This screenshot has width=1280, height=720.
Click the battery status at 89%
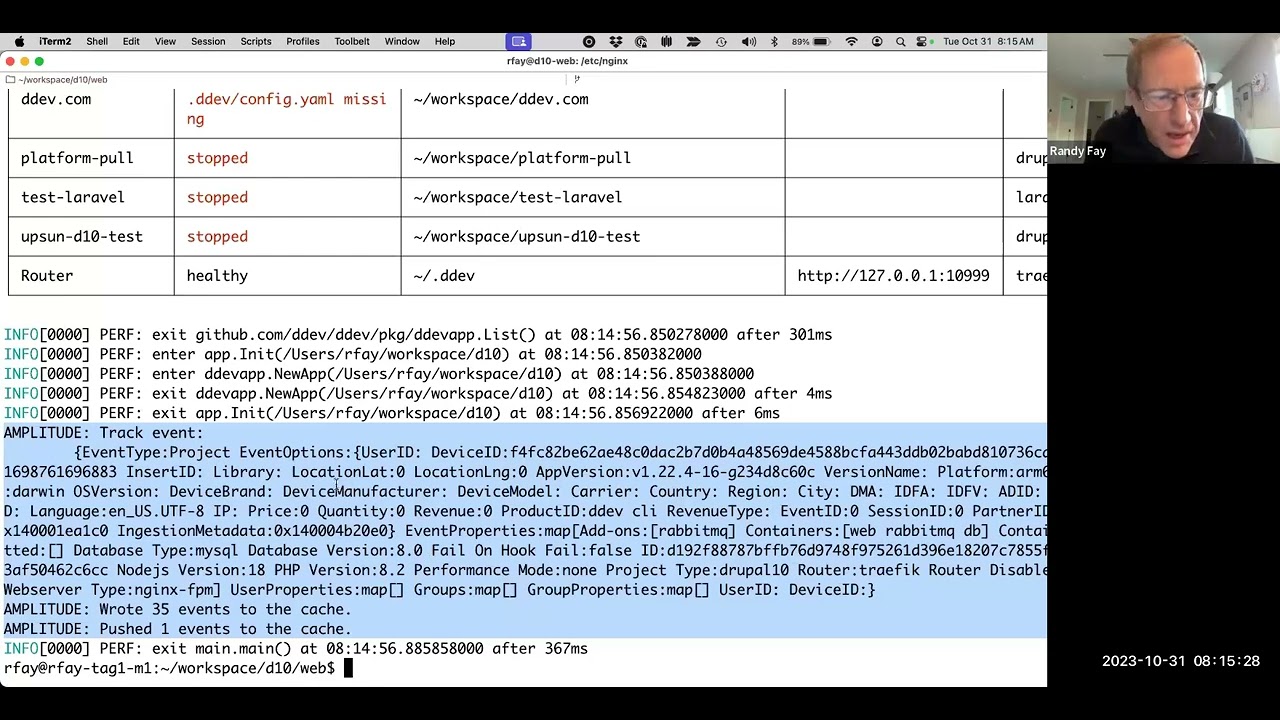(x=811, y=42)
